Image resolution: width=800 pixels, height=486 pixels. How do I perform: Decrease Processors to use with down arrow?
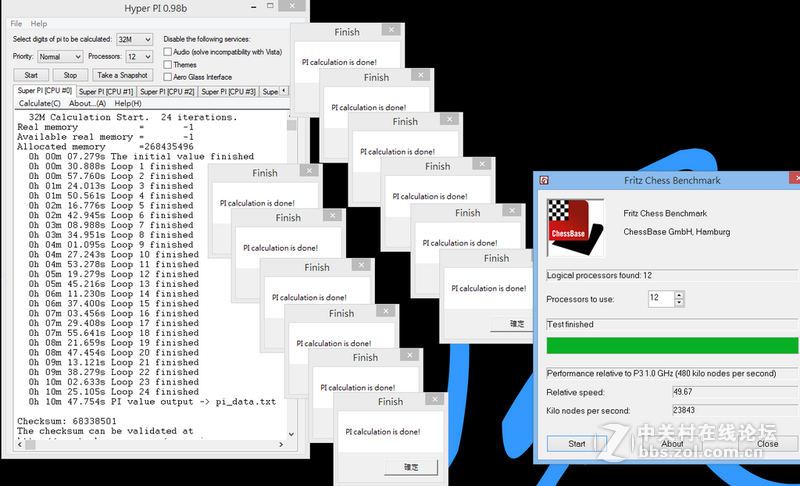click(x=679, y=302)
